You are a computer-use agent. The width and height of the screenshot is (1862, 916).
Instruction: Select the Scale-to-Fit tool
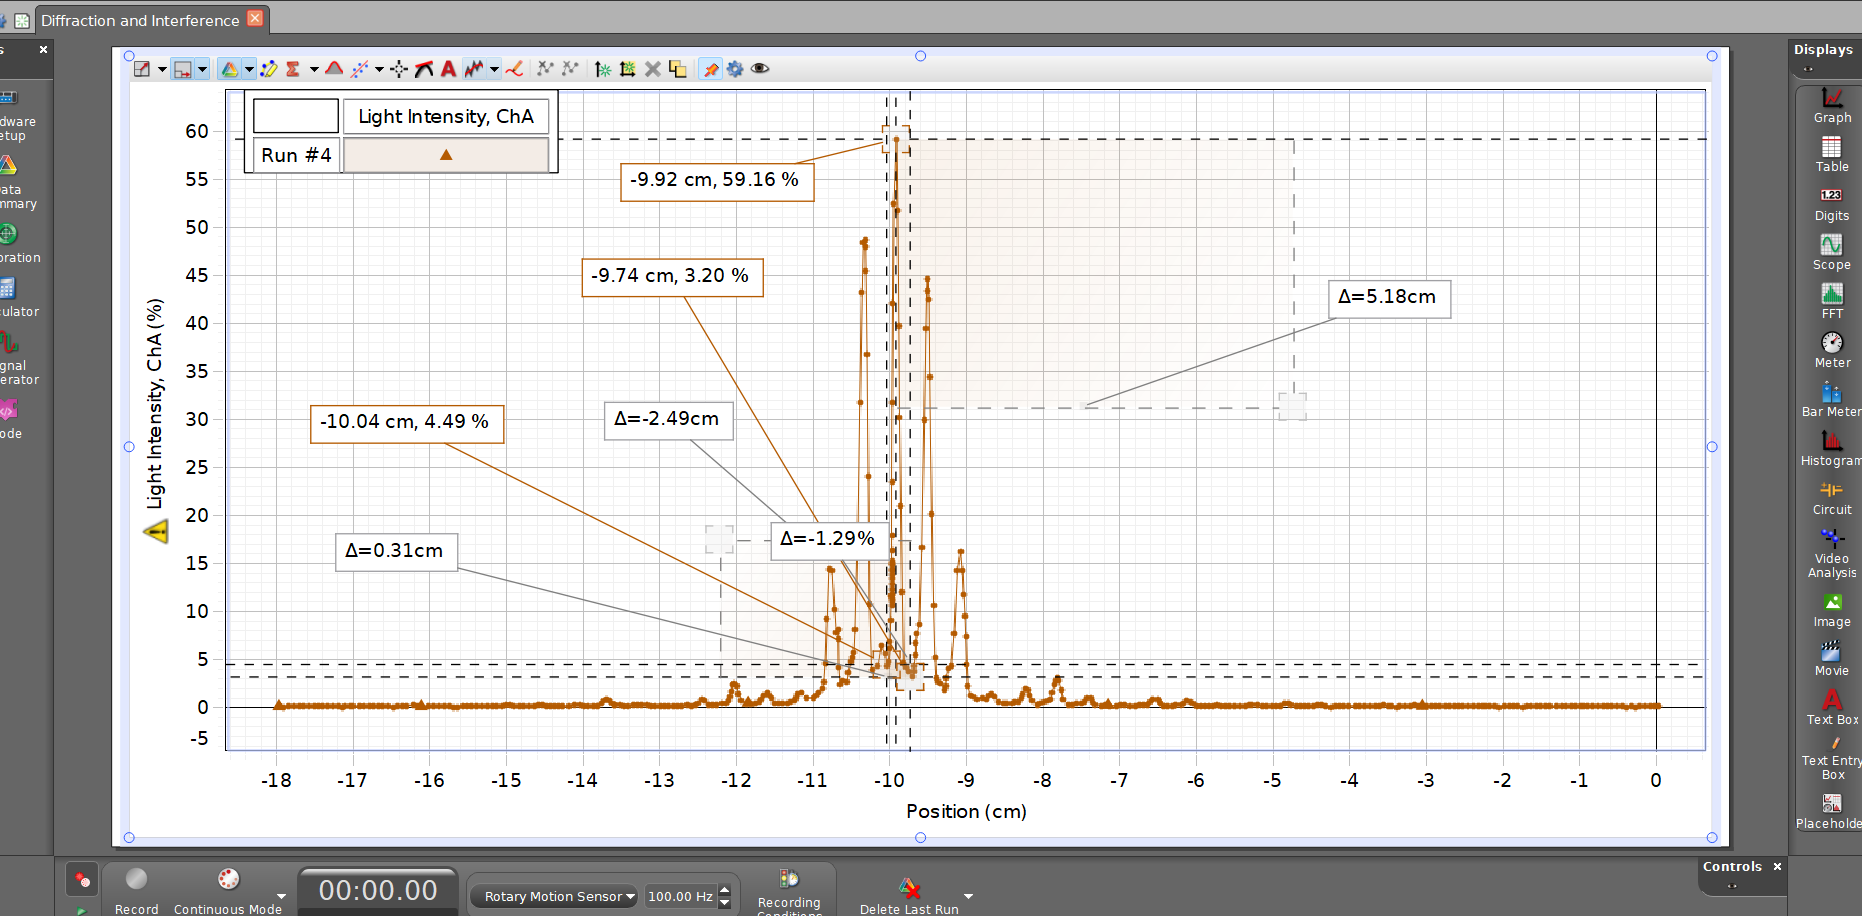[142, 68]
